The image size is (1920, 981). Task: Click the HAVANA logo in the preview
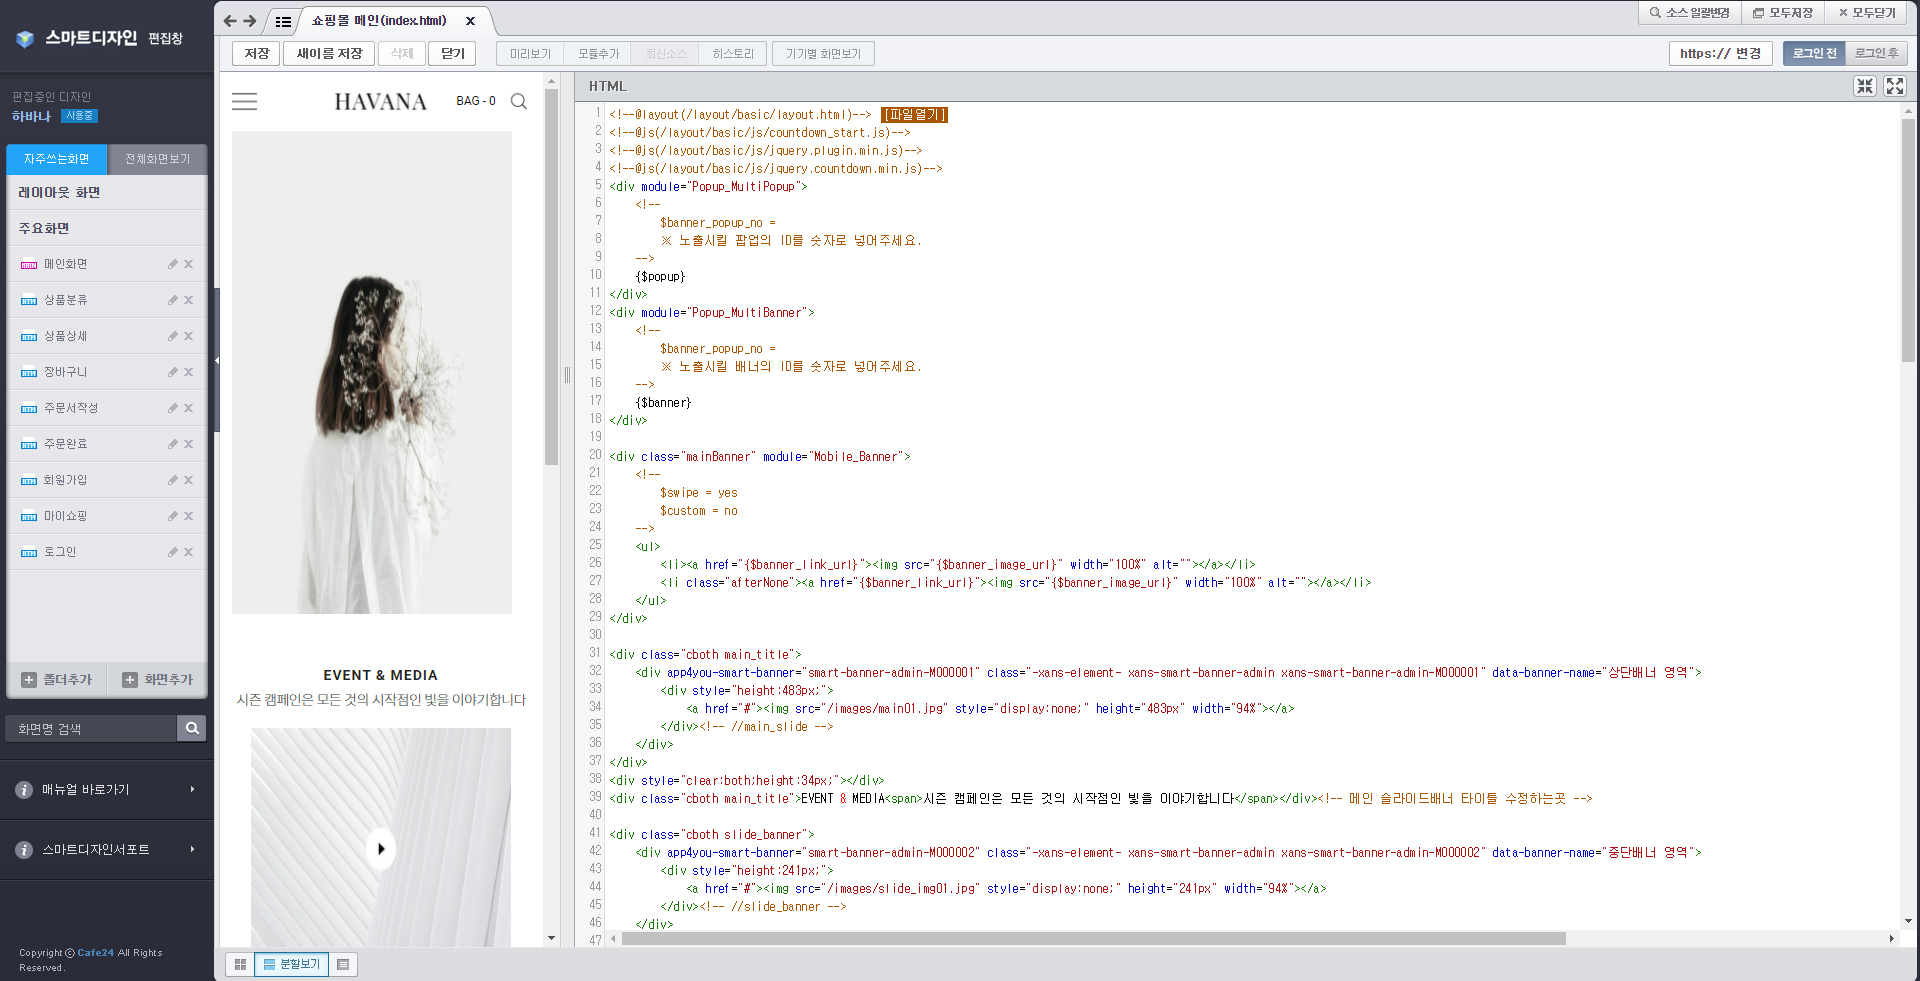coord(380,101)
